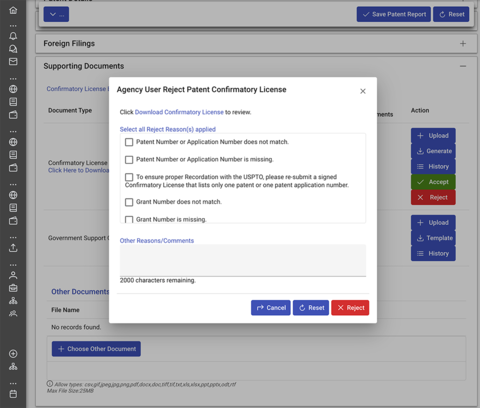Check 'Grant Number is missing'
Image resolution: width=480 pixels, height=408 pixels.
129,219
